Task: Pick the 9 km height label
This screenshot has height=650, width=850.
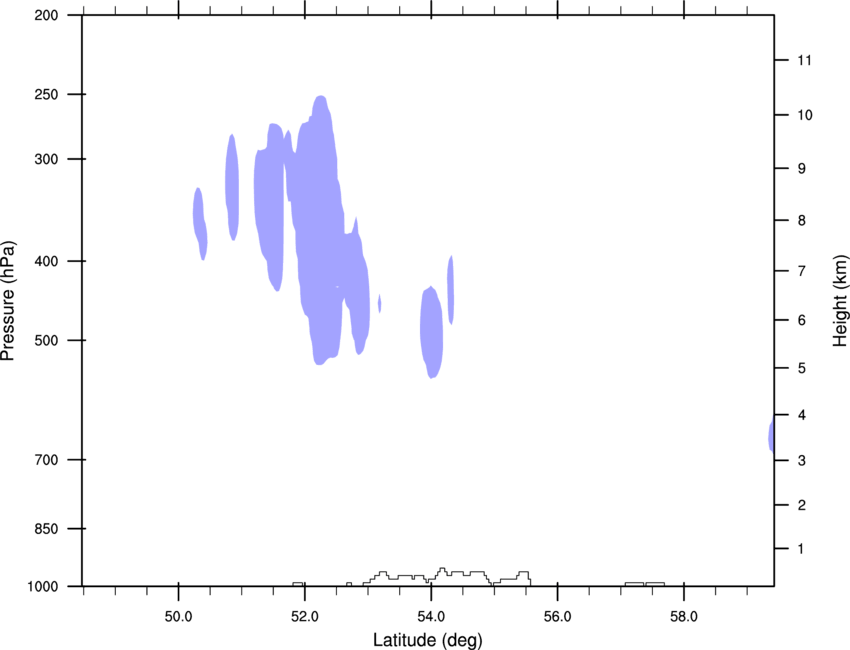Action: [x=802, y=169]
